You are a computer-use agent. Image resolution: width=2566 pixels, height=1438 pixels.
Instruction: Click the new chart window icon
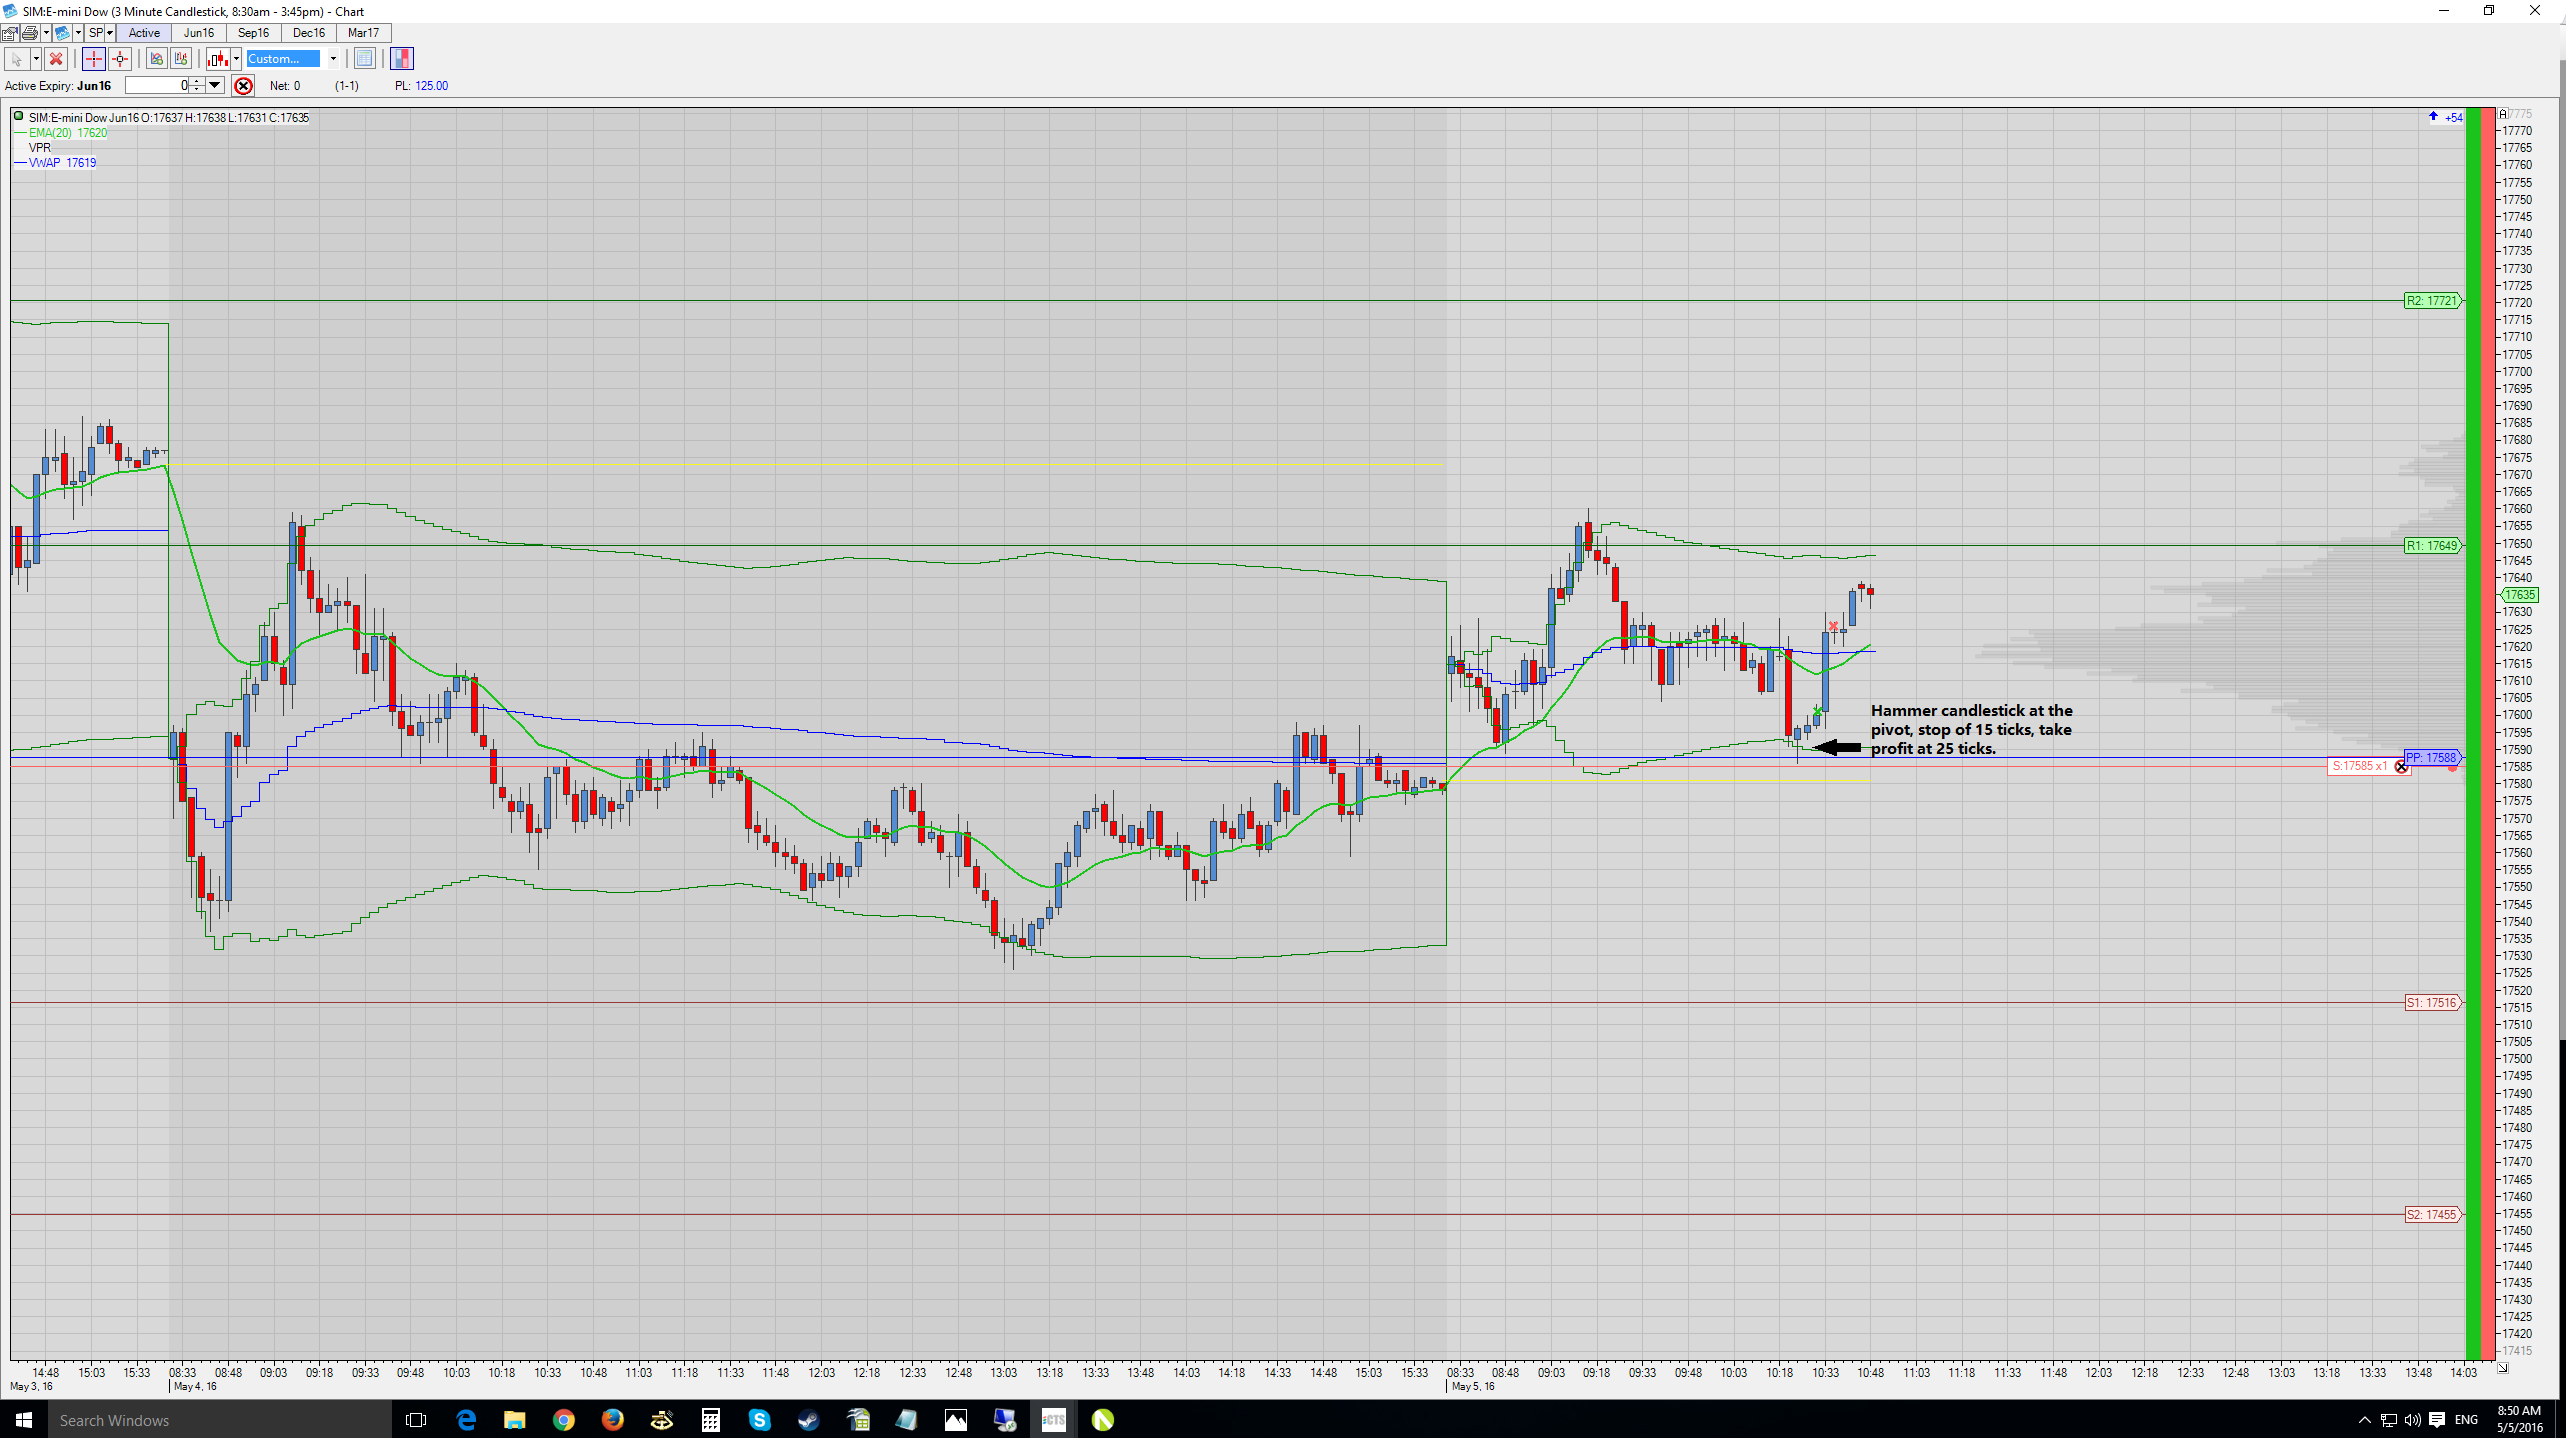[x=62, y=33]
